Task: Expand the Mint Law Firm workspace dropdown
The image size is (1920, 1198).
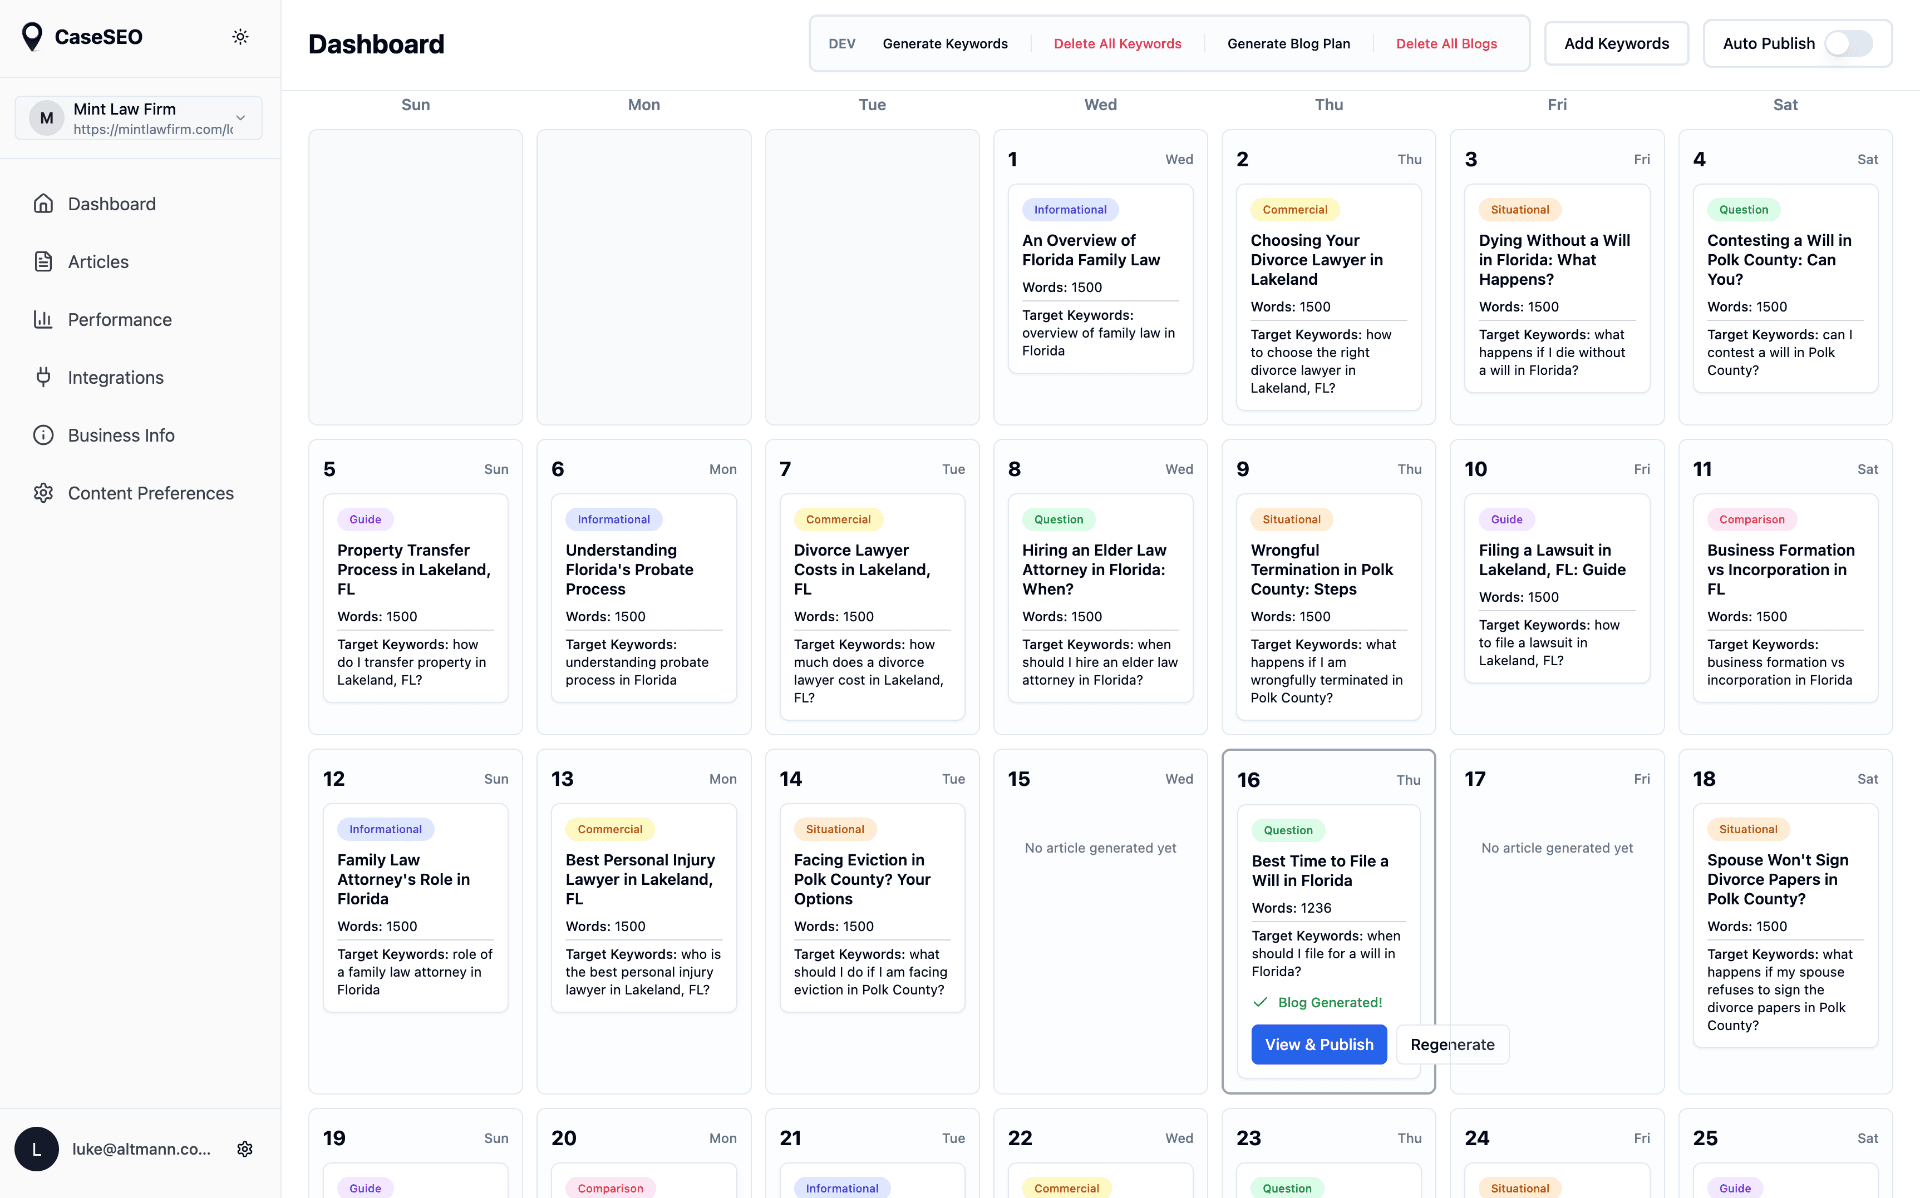Action: click(240, 118)
